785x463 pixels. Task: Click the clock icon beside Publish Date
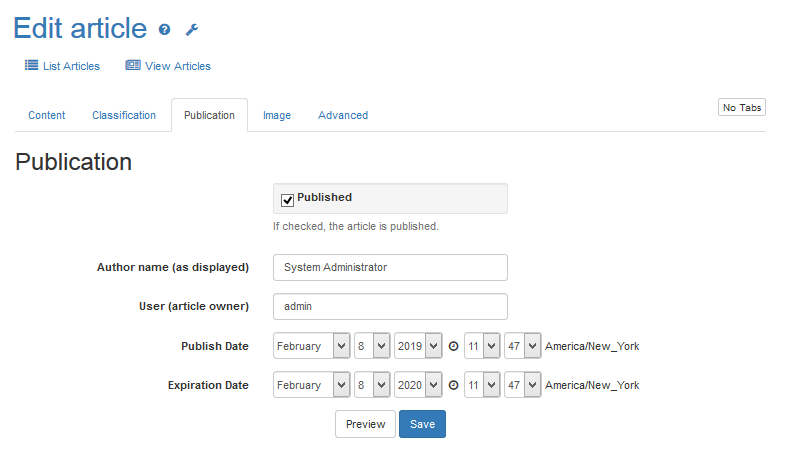453,347
